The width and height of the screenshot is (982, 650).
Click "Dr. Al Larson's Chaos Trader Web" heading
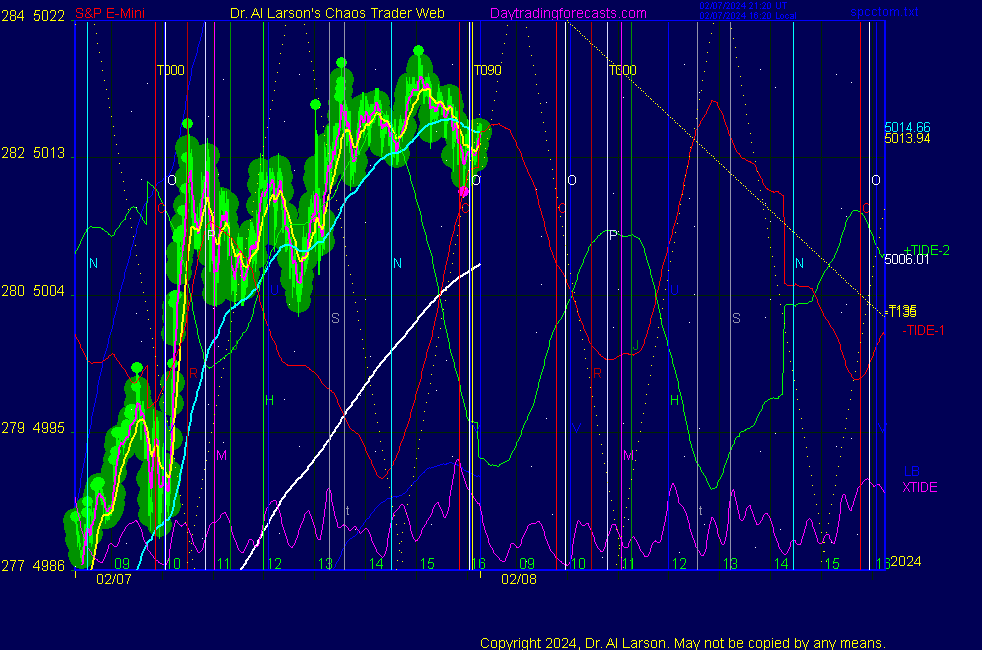pyautogui.click(x=337, y=13)
